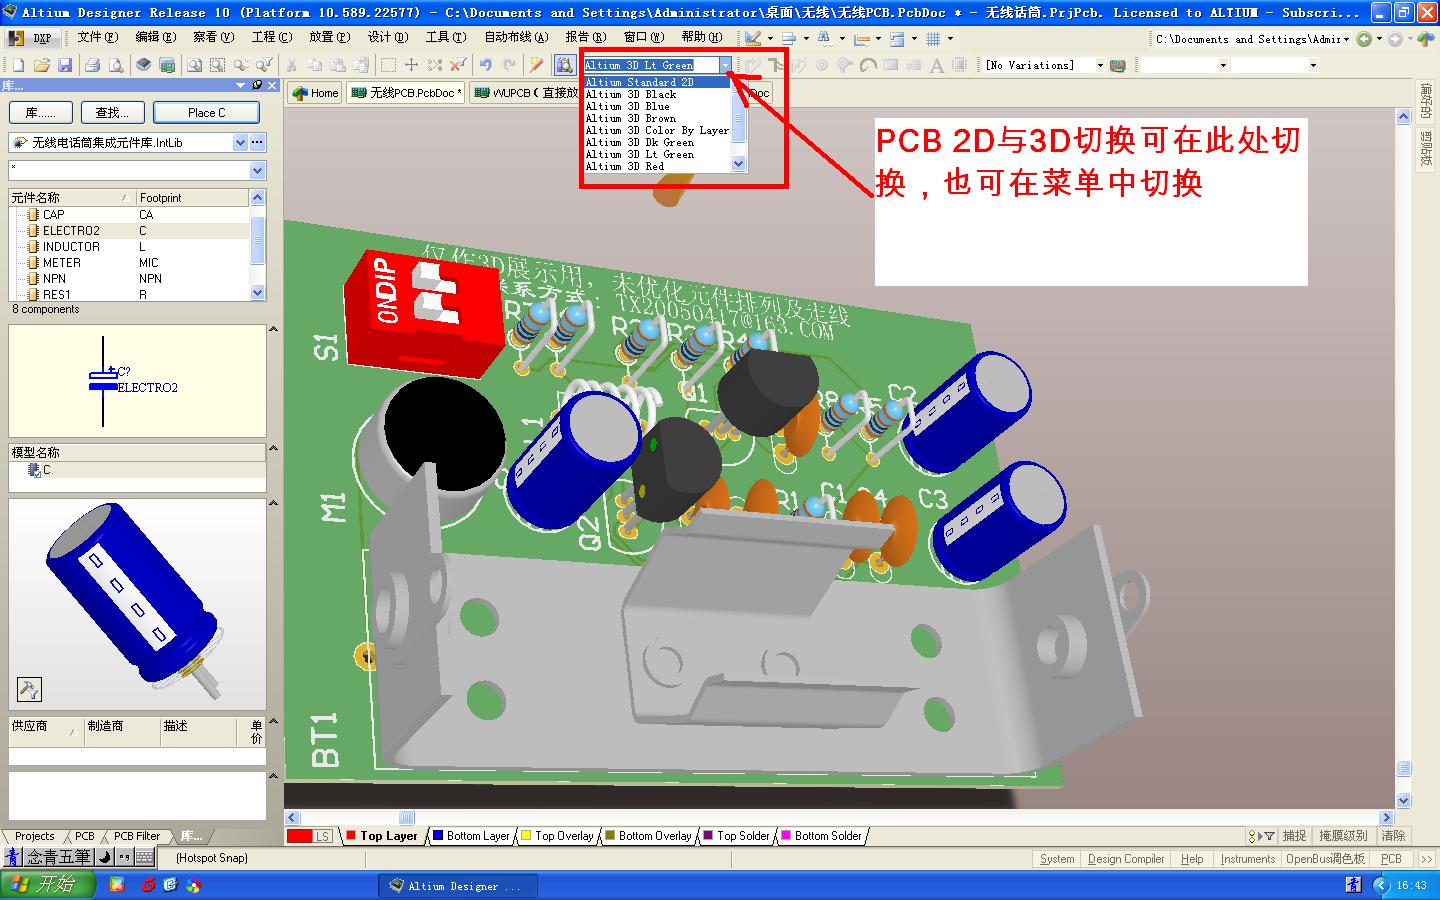Click the 3D capacitor model preview thumbnail
The width and height of the screenshot is (1440, 900).
[137, 605]
